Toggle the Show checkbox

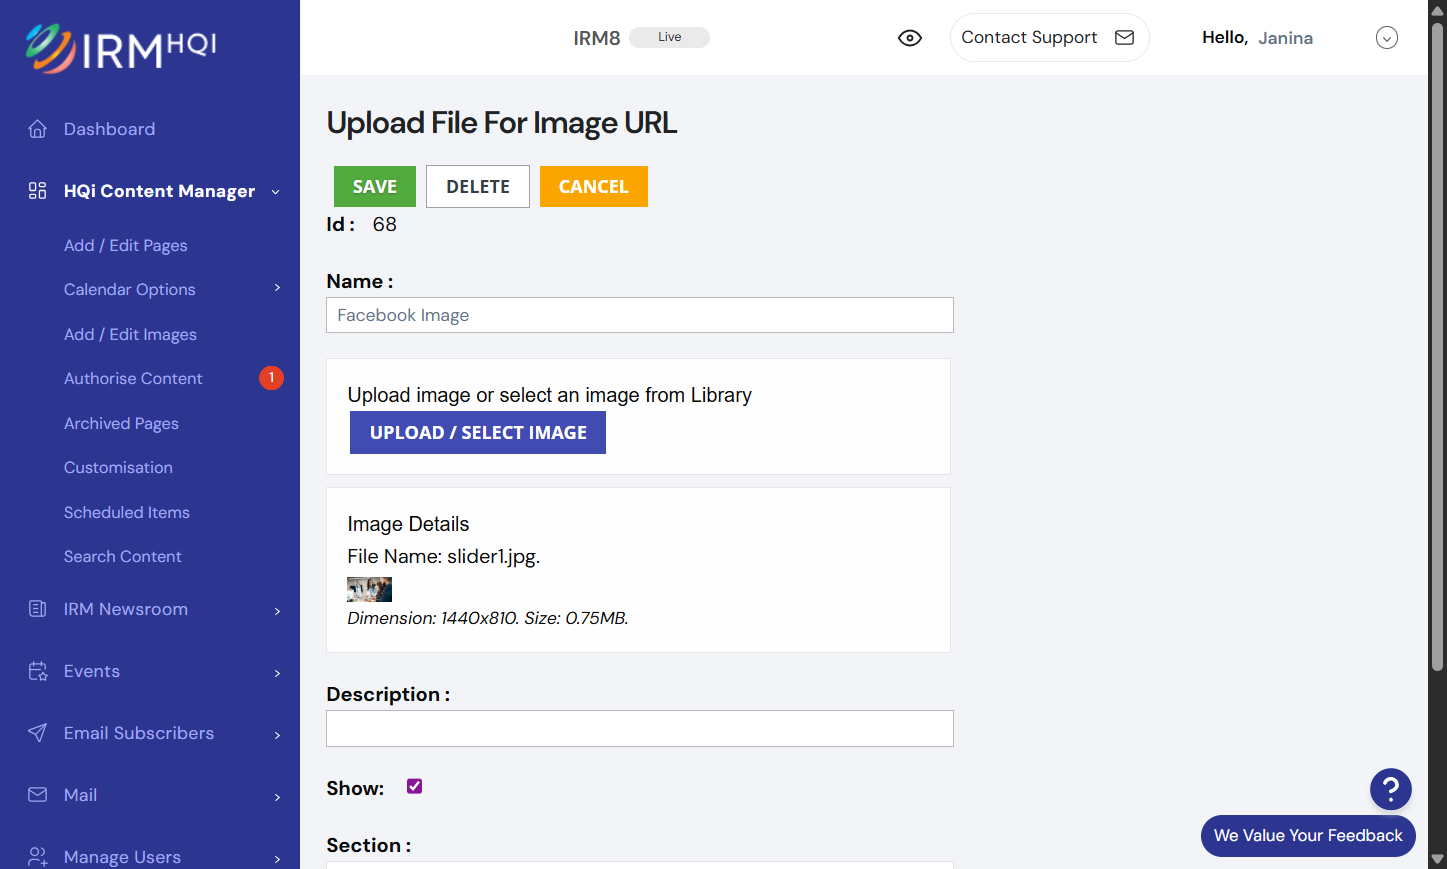pyautogui.click(x=415, y=787)
